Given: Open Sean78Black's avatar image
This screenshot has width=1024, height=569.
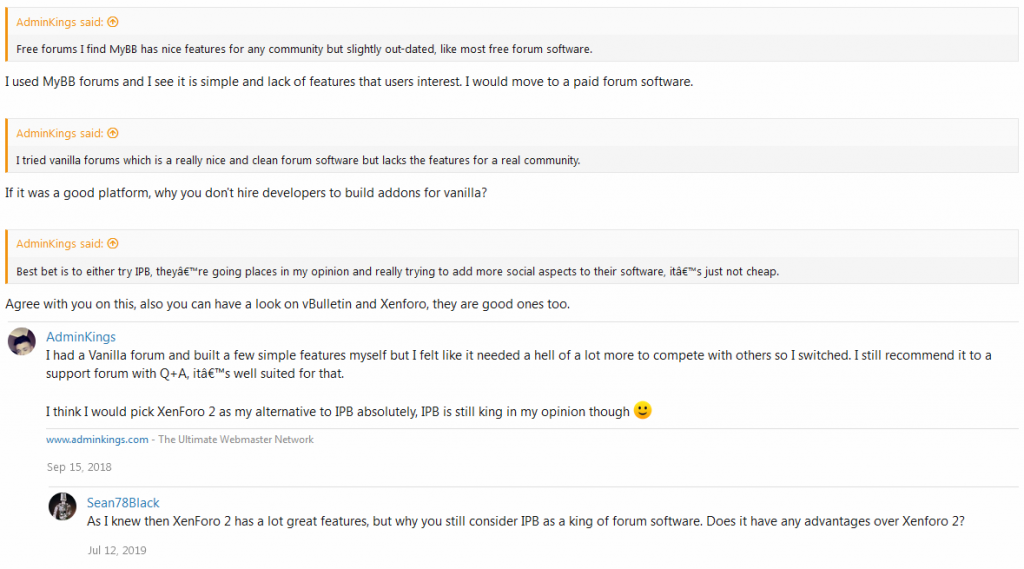Looking at the screenshot, I should [63, 506].
